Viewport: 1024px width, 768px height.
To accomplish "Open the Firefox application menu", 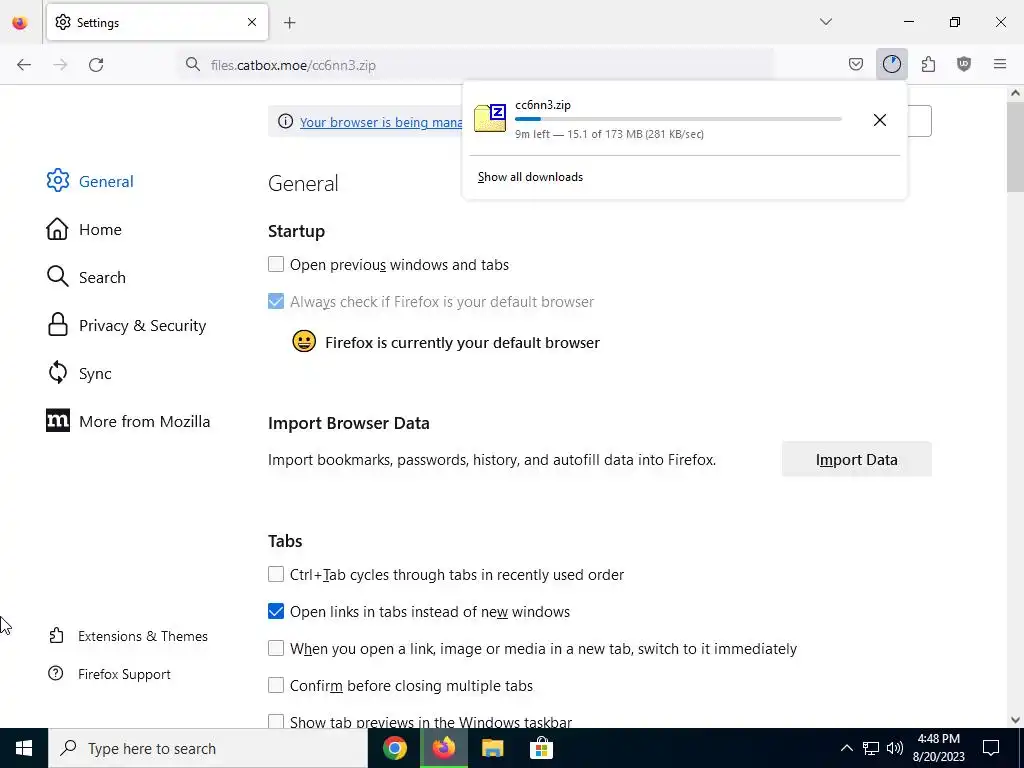I will (1000, 64).
